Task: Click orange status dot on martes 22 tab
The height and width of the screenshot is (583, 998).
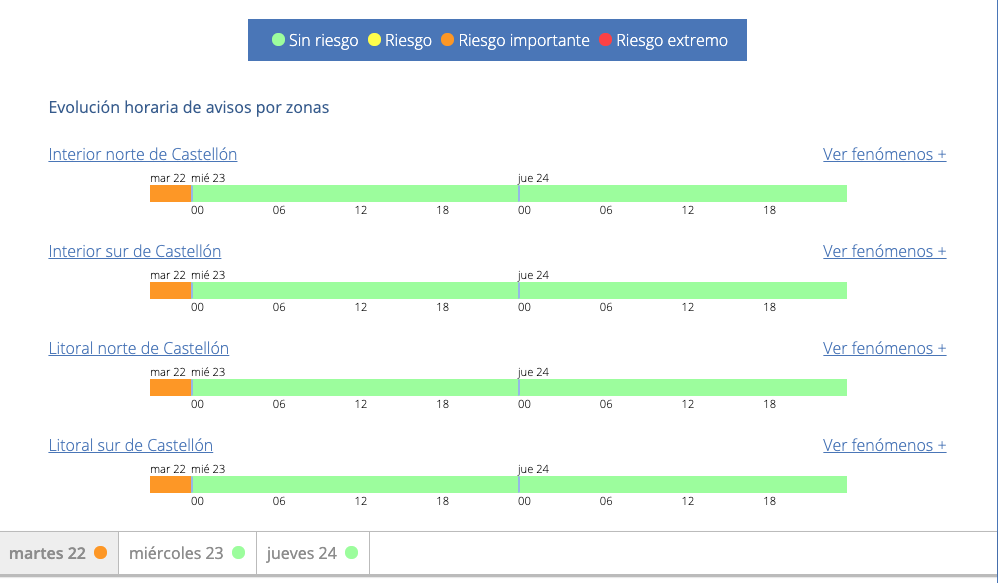Action: tap(100, 553)
